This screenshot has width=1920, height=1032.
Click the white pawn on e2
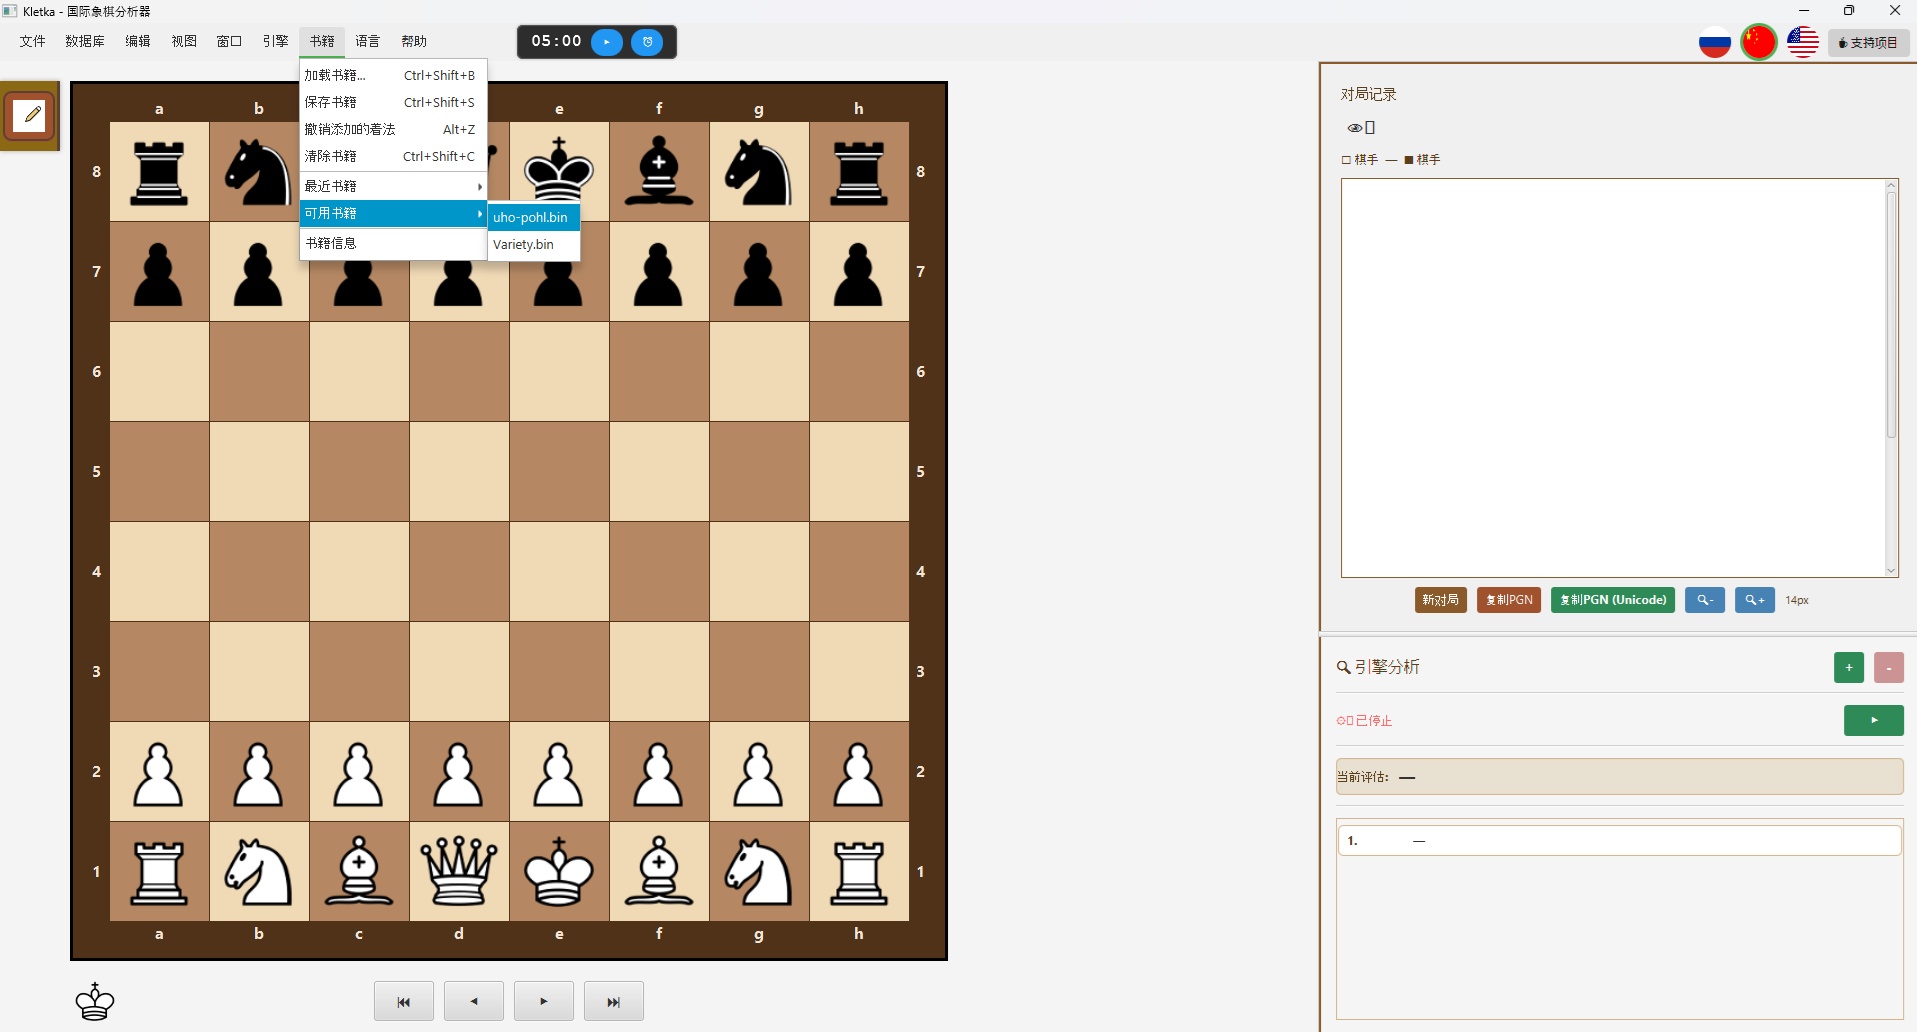click(559, 773)
